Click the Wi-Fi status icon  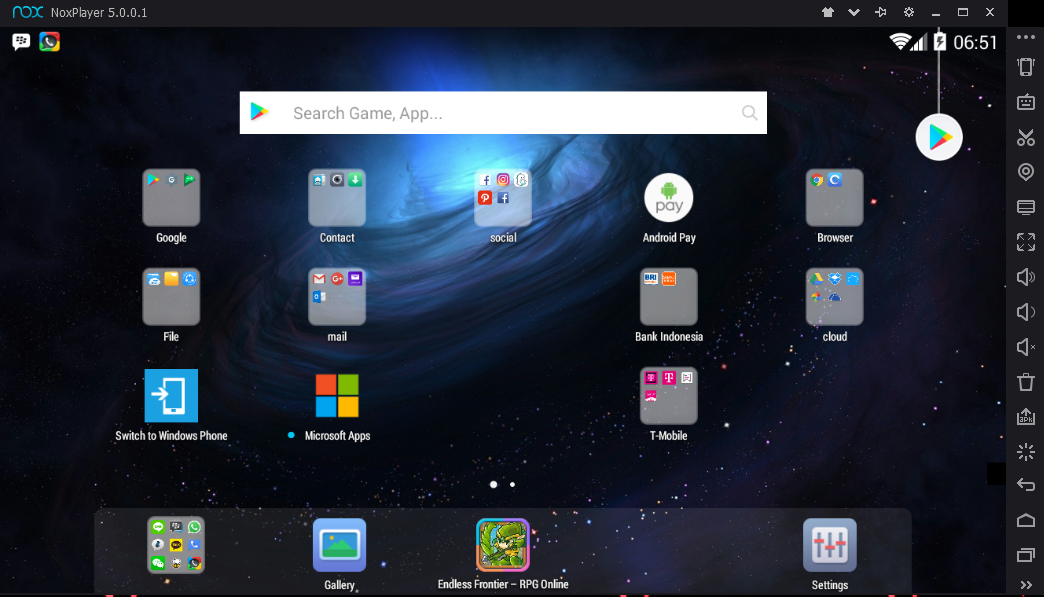[900, 42]
